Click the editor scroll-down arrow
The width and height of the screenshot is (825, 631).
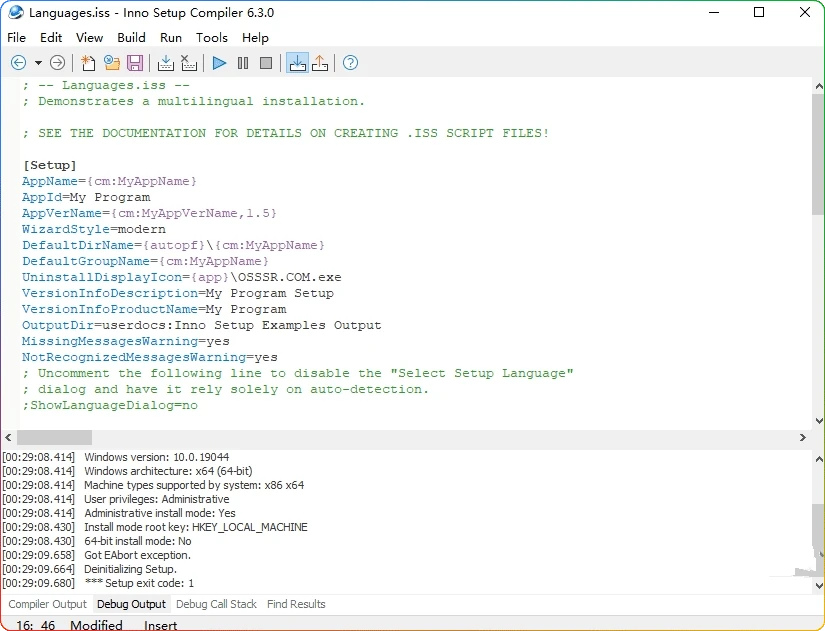pyautogui.click(x=819, y=420)
